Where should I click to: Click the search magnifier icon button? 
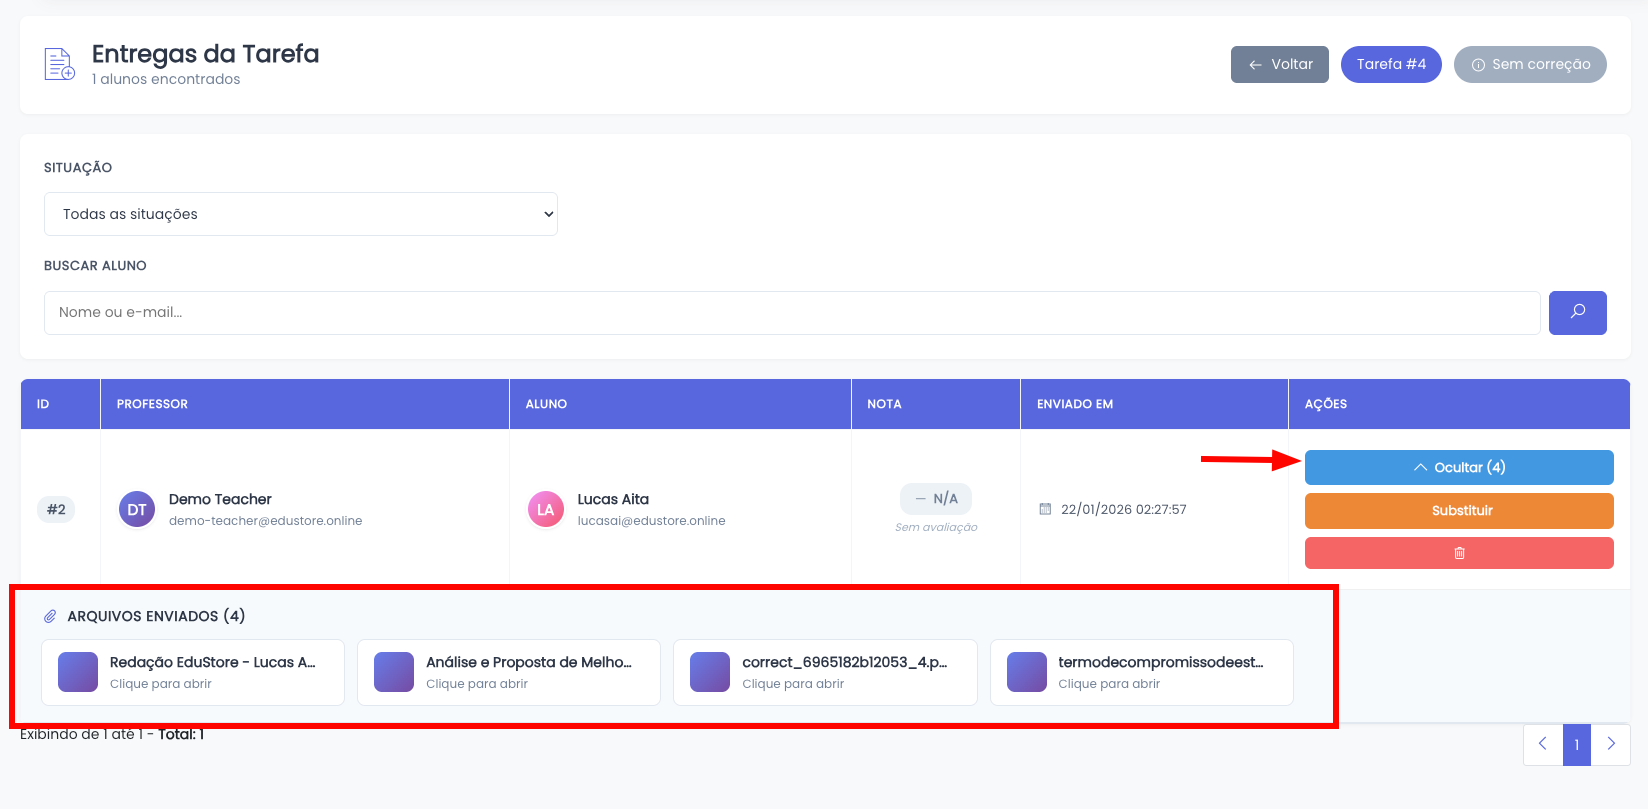pos(1577,312)
